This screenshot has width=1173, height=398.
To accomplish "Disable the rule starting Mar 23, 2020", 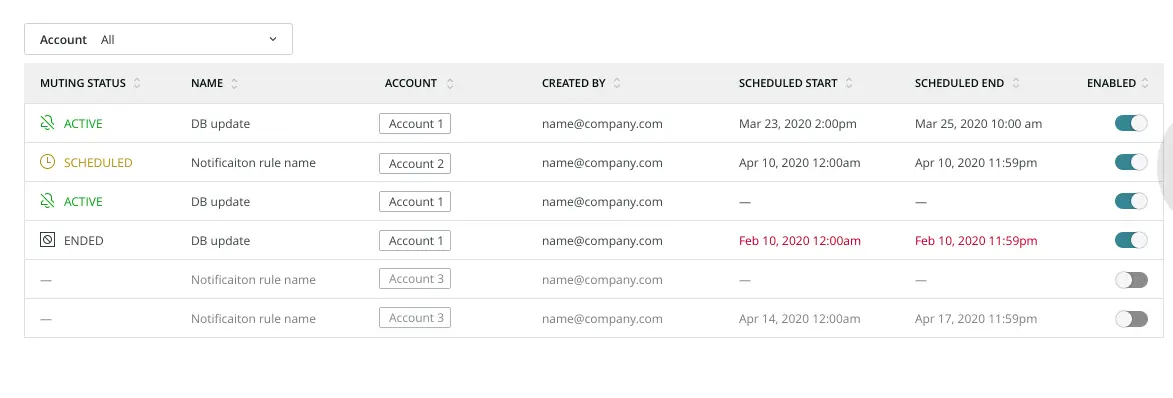I will point(1131,123).
